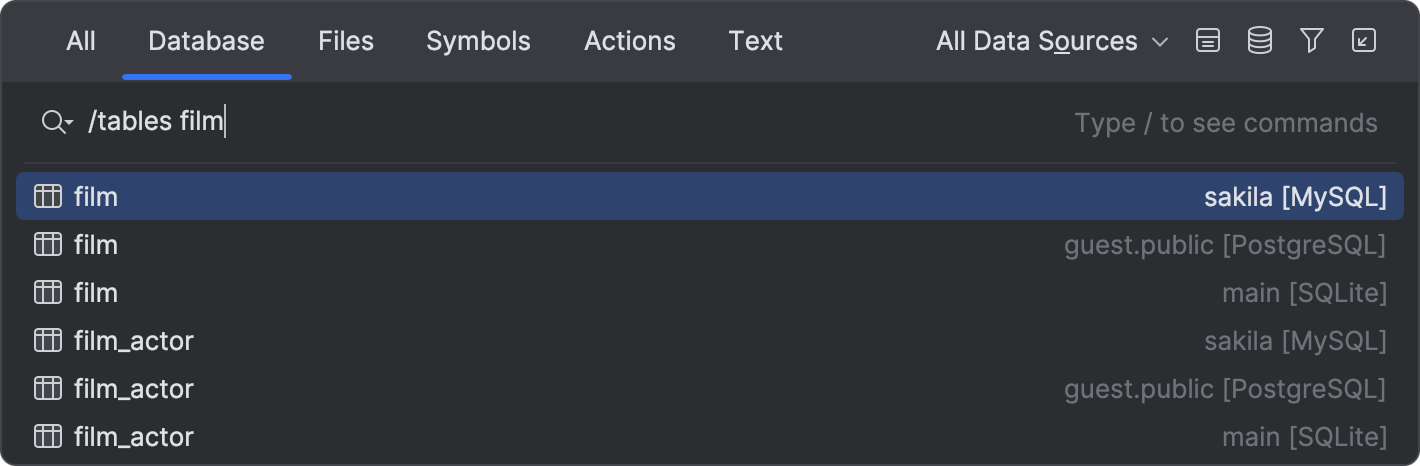Screen dimensions: 1420x466
Task: Open the Symbols tab
Action: pos(478,41)
